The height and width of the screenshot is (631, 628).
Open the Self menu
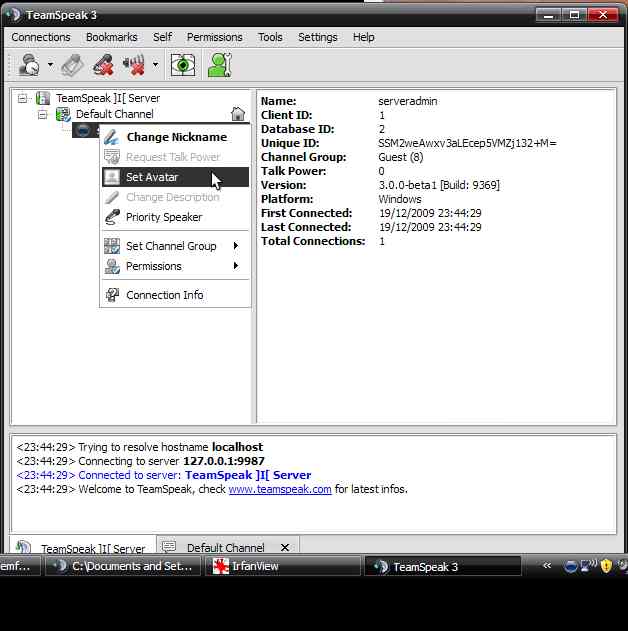tap(162, 37)
